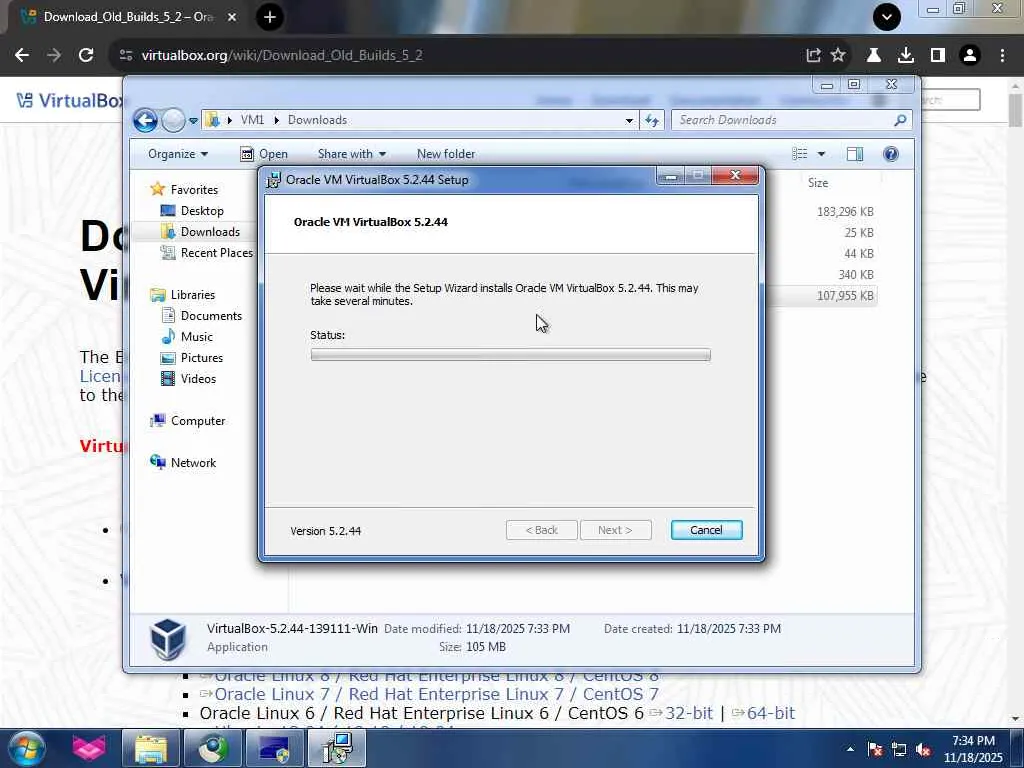Screen dimensions: 1024x768
Task: Show hidden system tray icons
Action: coord(850,749)
